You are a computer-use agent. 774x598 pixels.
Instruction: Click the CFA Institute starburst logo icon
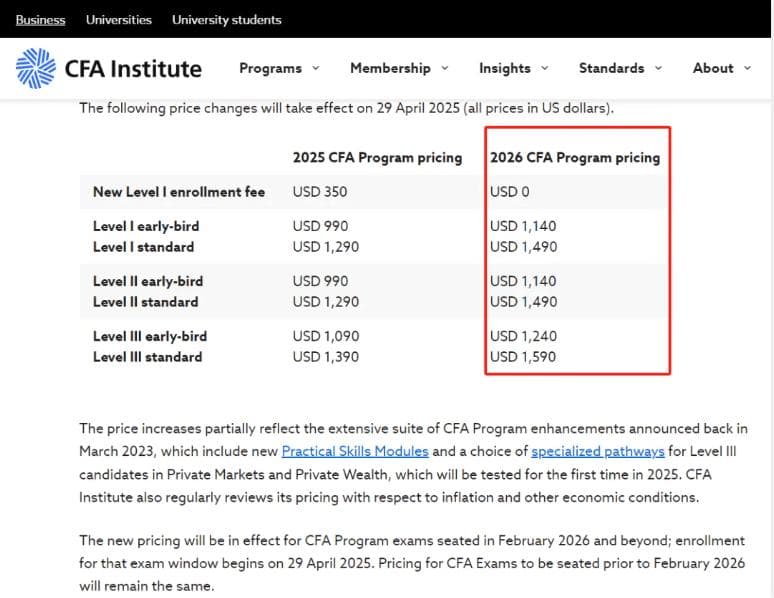point(36,68)
